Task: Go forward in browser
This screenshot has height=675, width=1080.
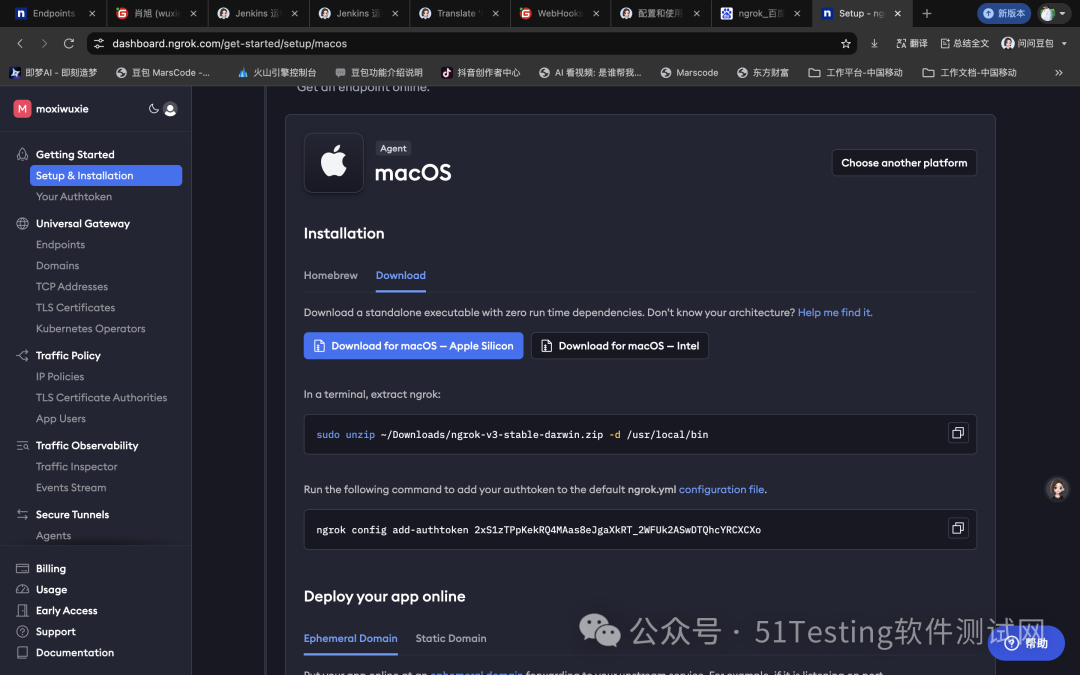Action: (44, 43)
